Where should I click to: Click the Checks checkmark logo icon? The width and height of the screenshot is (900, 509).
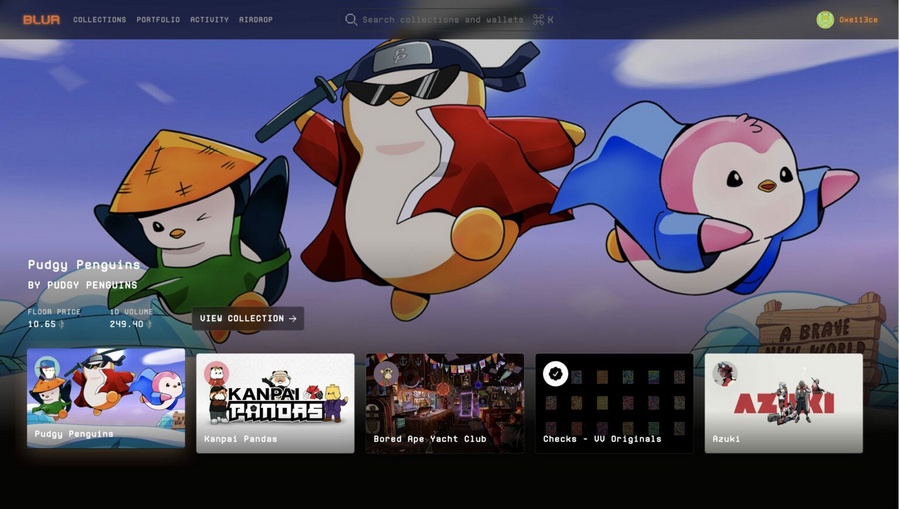pos(555,374)
